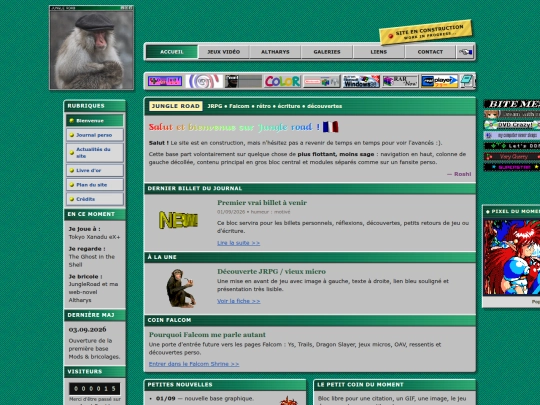Open the "Premier vrai billet à venir" heading
This screenshot has width=540, height=405.
[x=262, y=202]
